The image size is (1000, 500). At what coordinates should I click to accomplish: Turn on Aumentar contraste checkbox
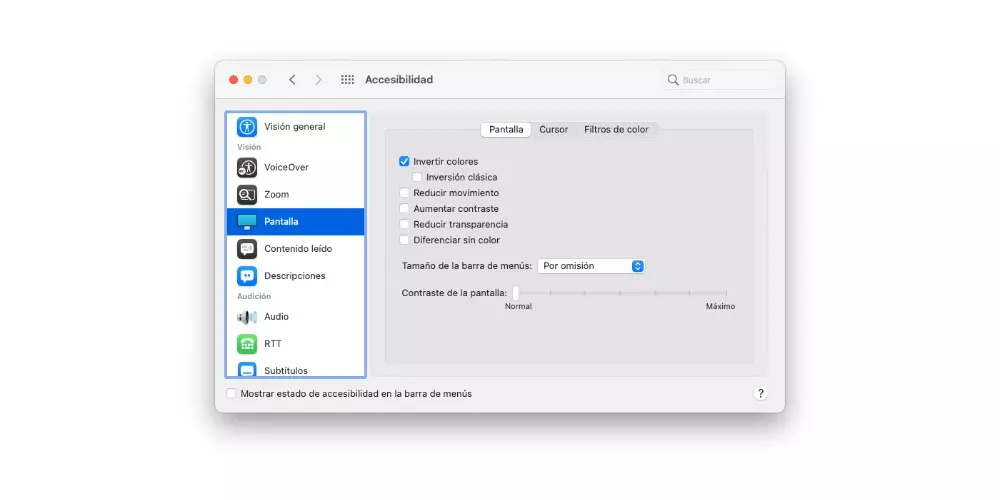pyautogui.click(x=405, y=209)
